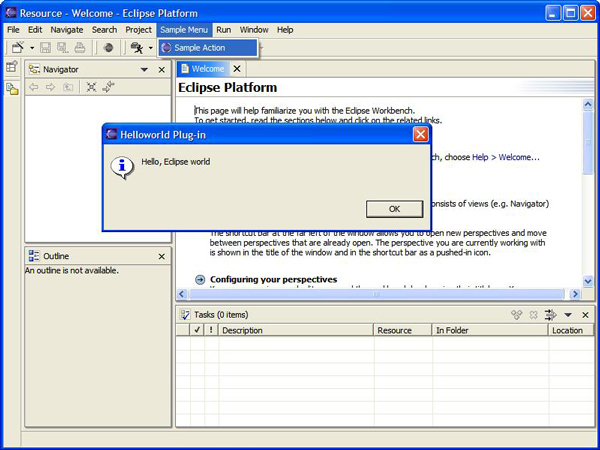Viewport: 600px width, 450px height.
Task: Click the Print toolbar icon
Action: 80,47
